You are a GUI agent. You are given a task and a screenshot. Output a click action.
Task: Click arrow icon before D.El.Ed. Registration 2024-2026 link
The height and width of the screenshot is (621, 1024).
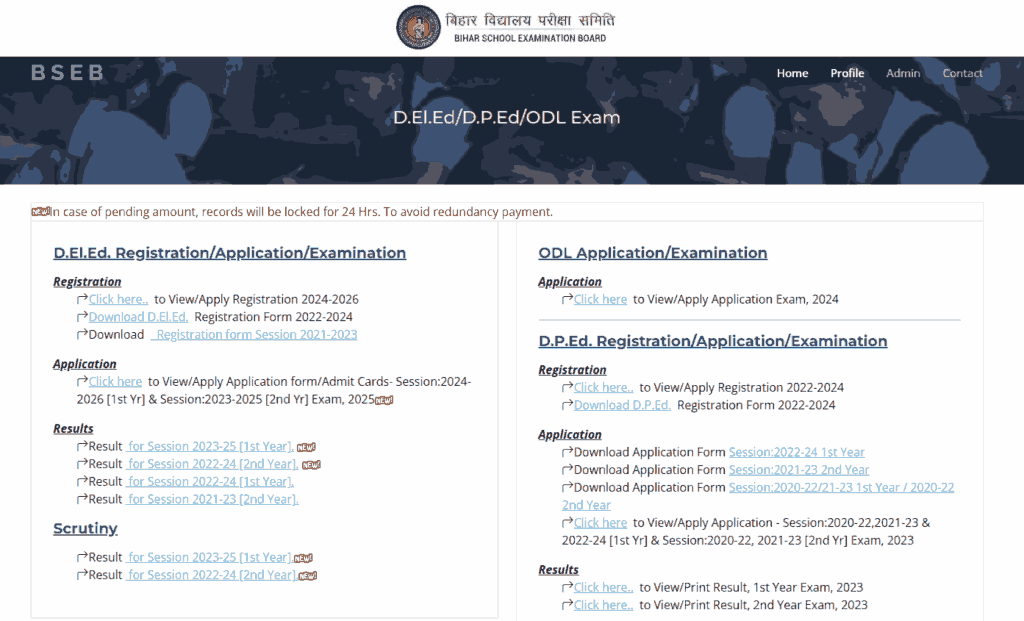coord(82,299)
